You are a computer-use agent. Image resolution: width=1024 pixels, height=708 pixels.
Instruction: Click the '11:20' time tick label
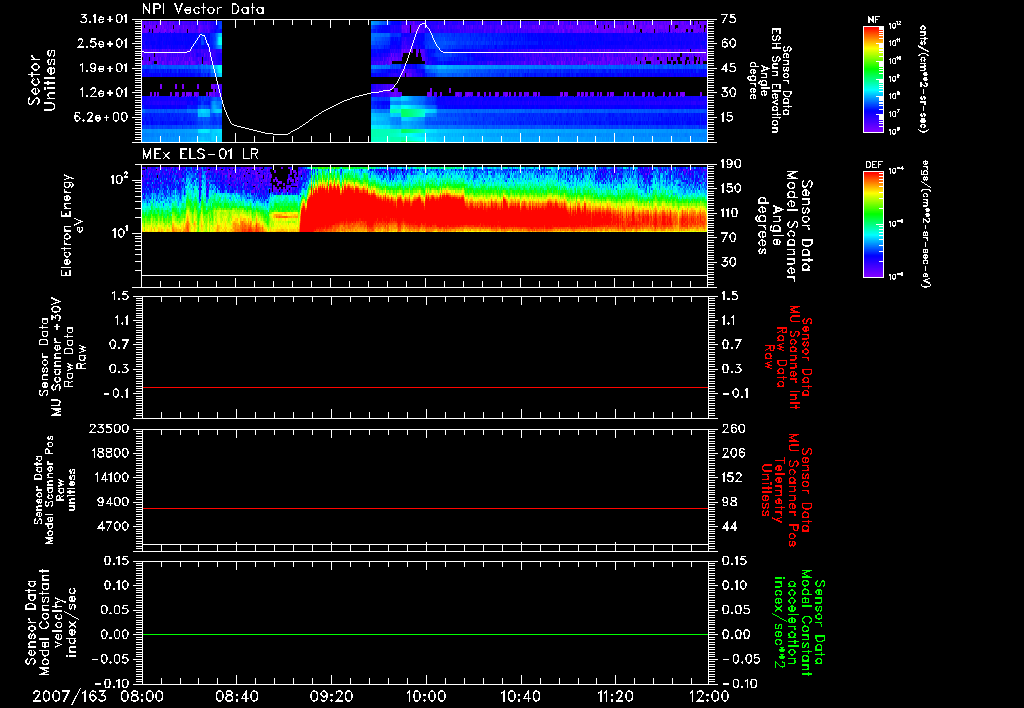pos(615,696)
